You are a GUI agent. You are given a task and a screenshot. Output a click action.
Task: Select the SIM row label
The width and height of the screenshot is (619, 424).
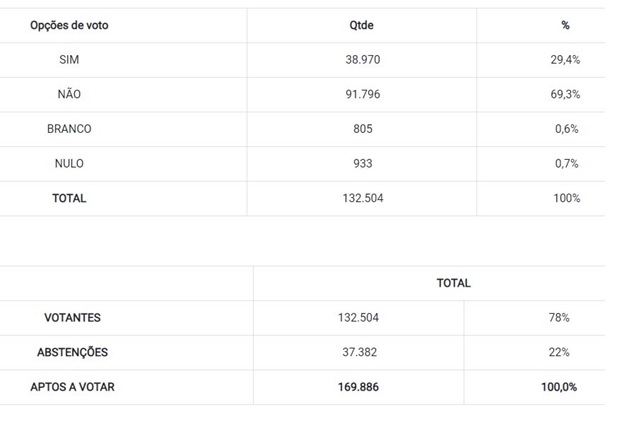click(x=69, y=60)
